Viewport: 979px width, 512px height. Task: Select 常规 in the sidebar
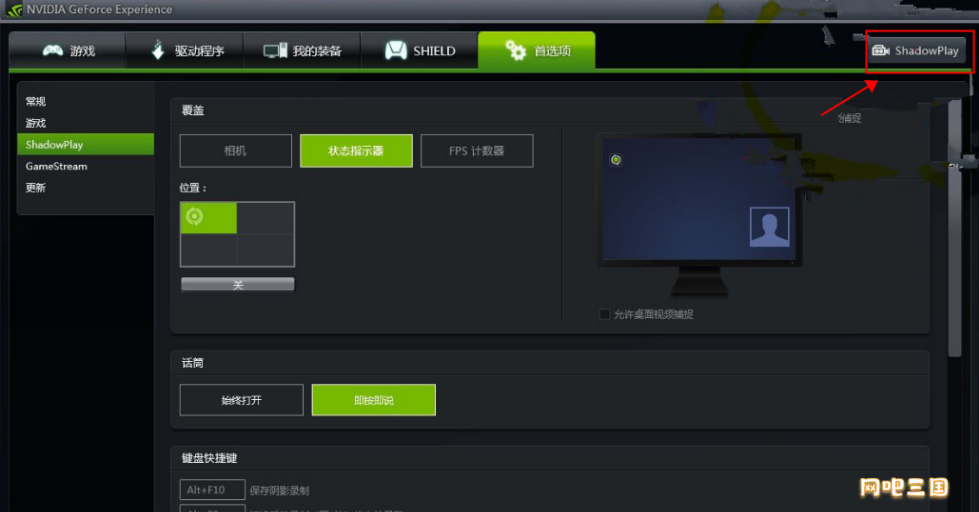(36, 101)
